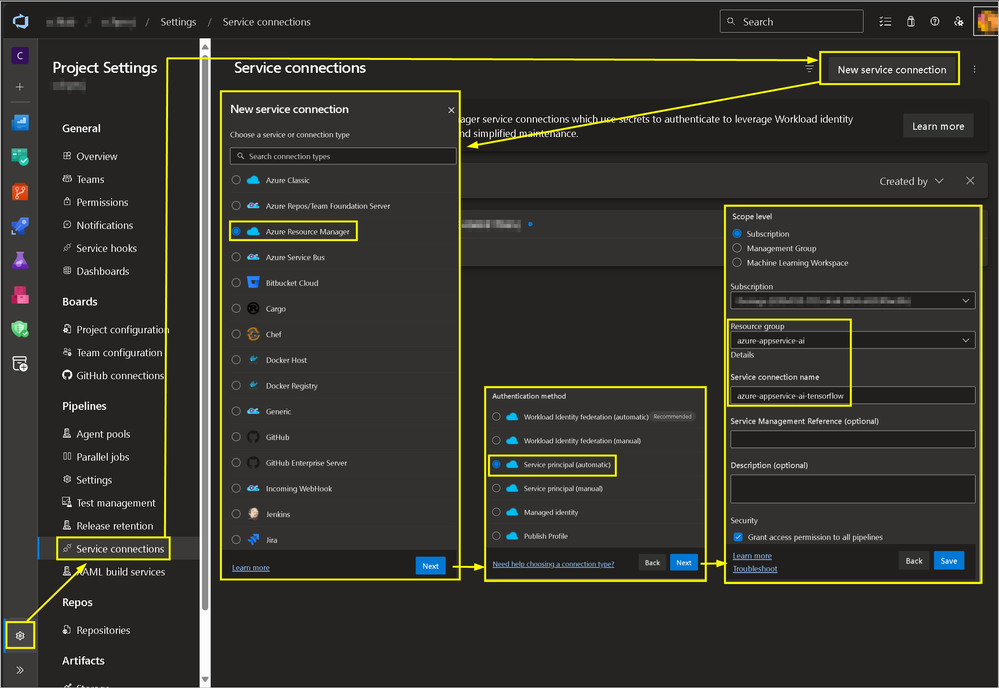Open the Pipelines rocket icon in sidebar

[x=20, y=226]
